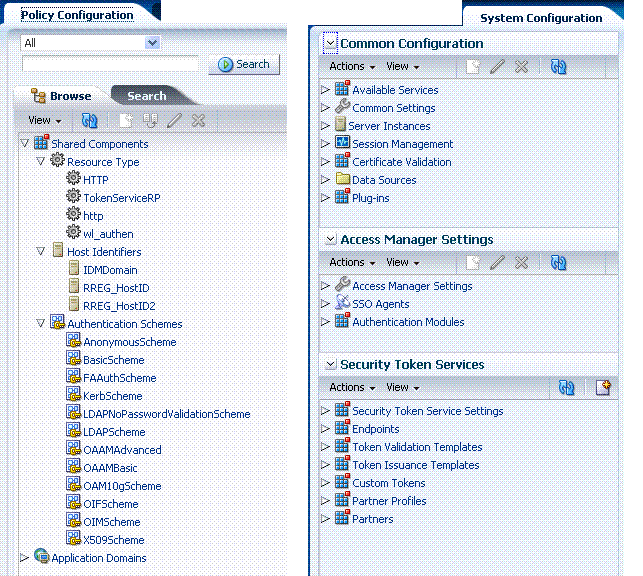Image resolution: width=643 pixels, height=576 pixels.
Task: Collapse the Common Configuration section
Action: [x=330, y=43]
